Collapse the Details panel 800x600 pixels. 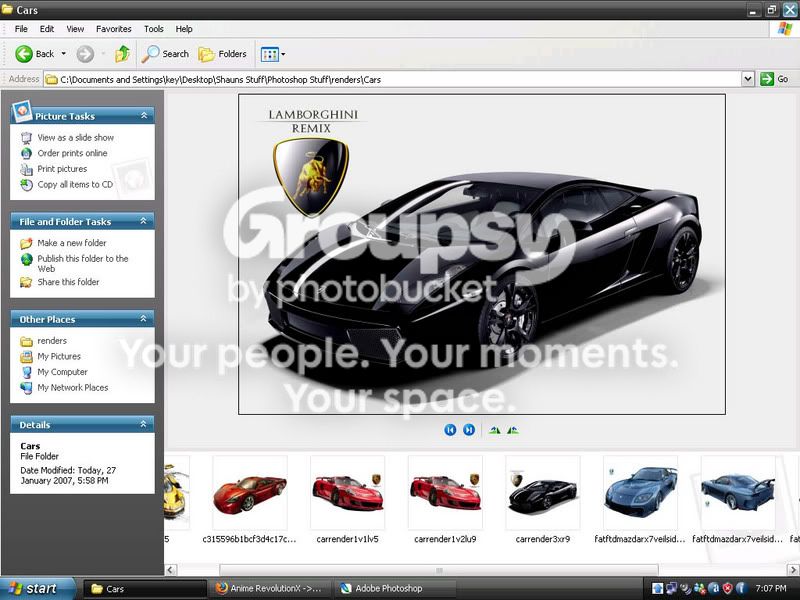pos(143,424)
